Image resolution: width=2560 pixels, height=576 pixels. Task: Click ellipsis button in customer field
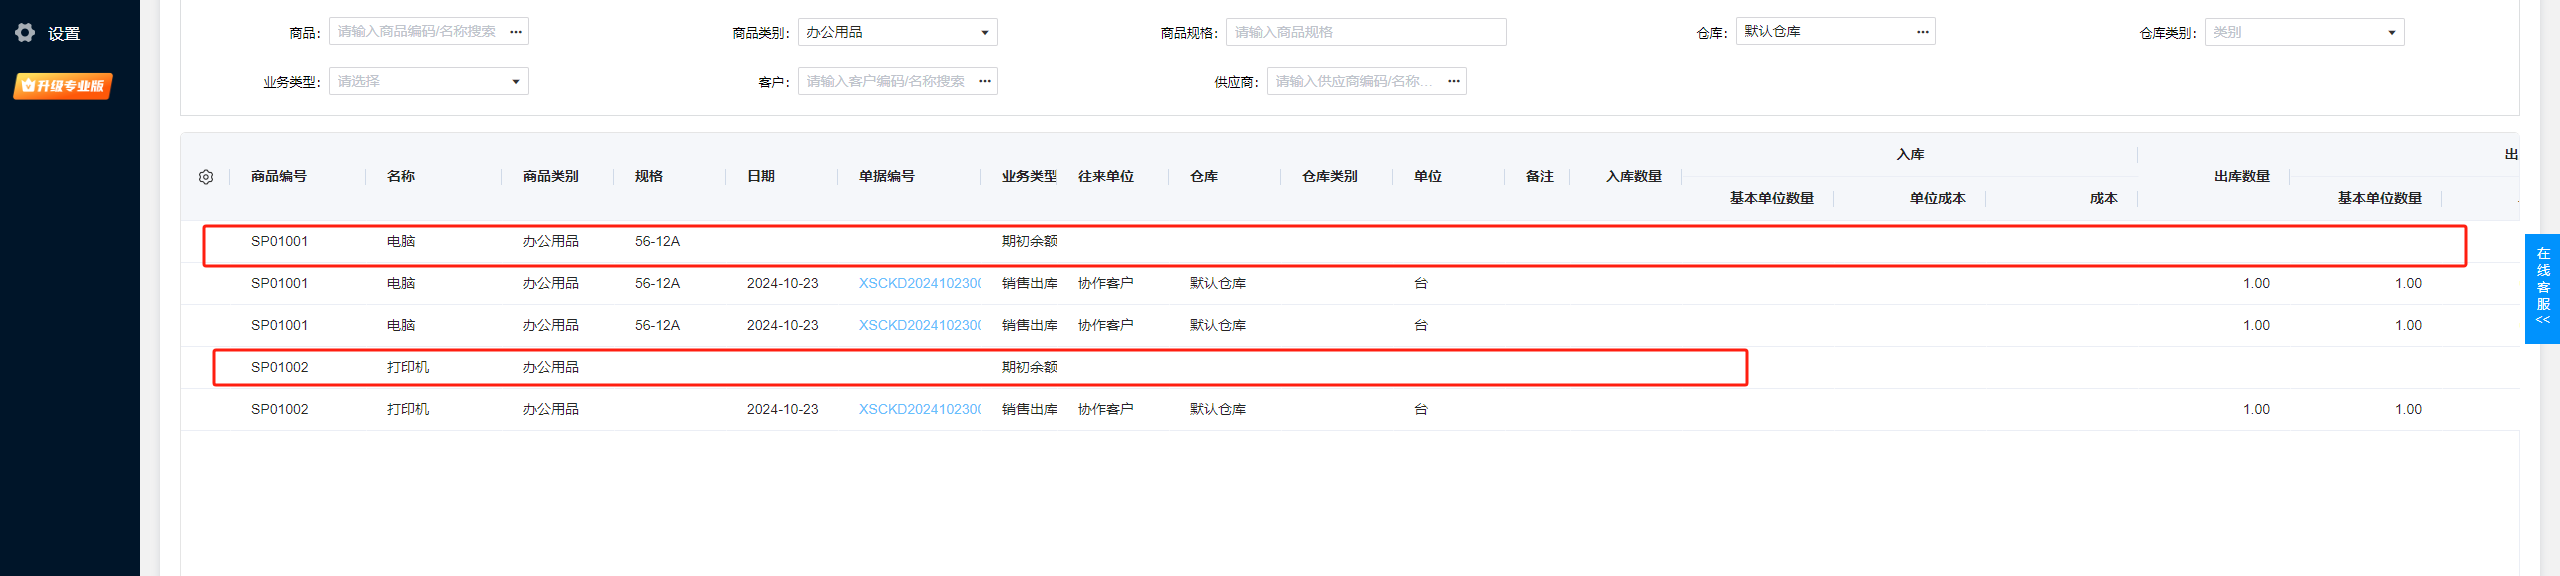(985, 81)
